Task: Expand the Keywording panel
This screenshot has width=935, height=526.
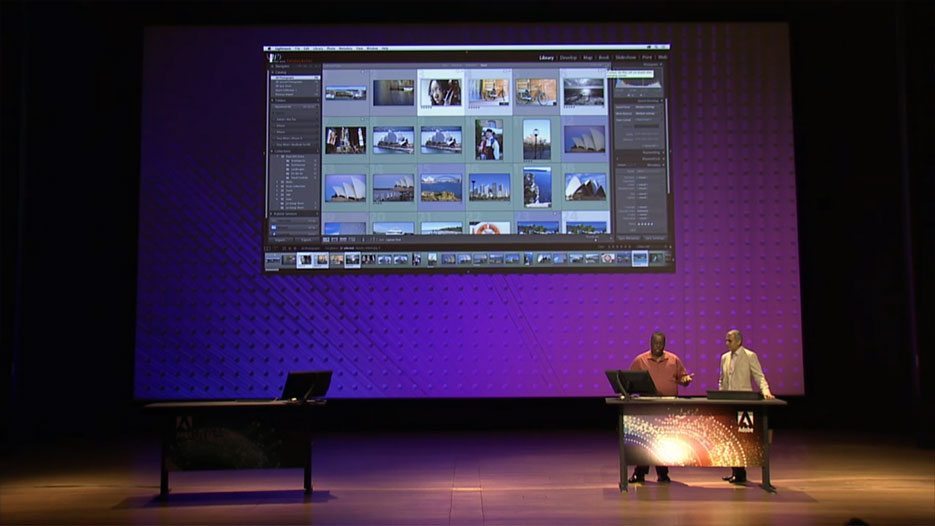Action: tap(662, 153)
